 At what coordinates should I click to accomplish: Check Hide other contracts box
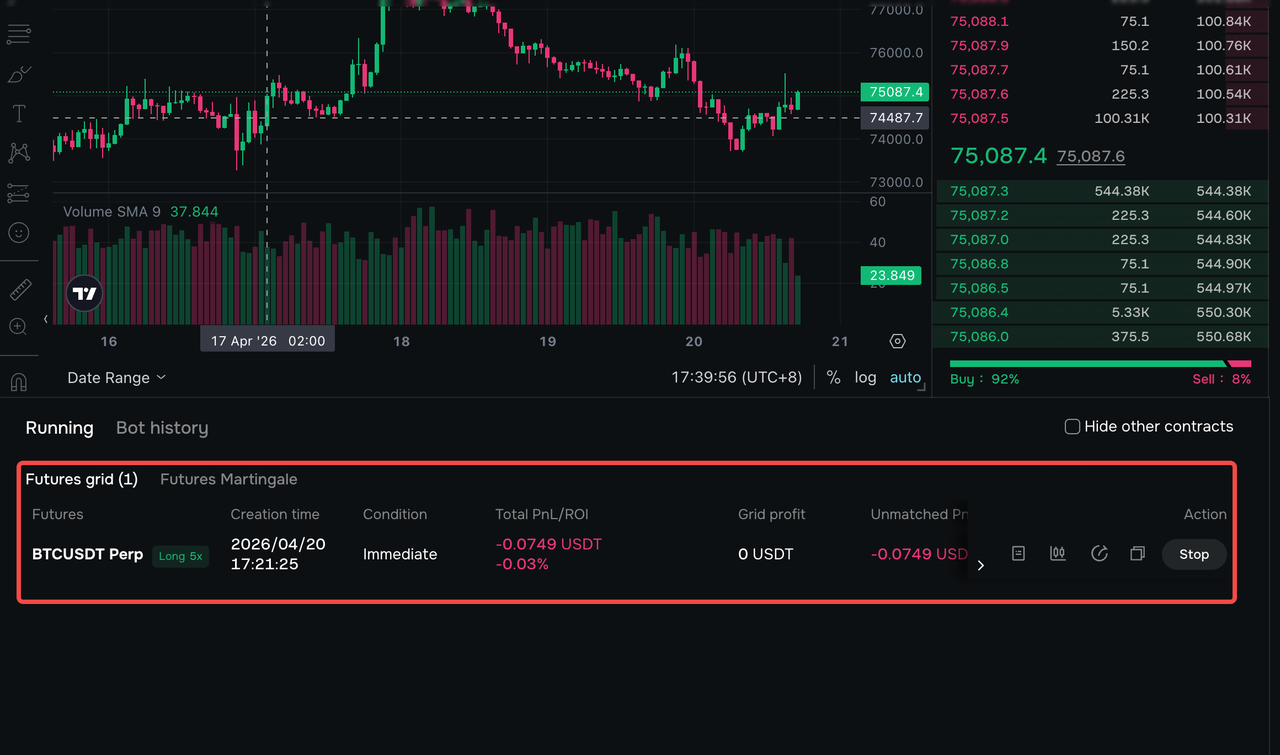tap(1072, 427)
